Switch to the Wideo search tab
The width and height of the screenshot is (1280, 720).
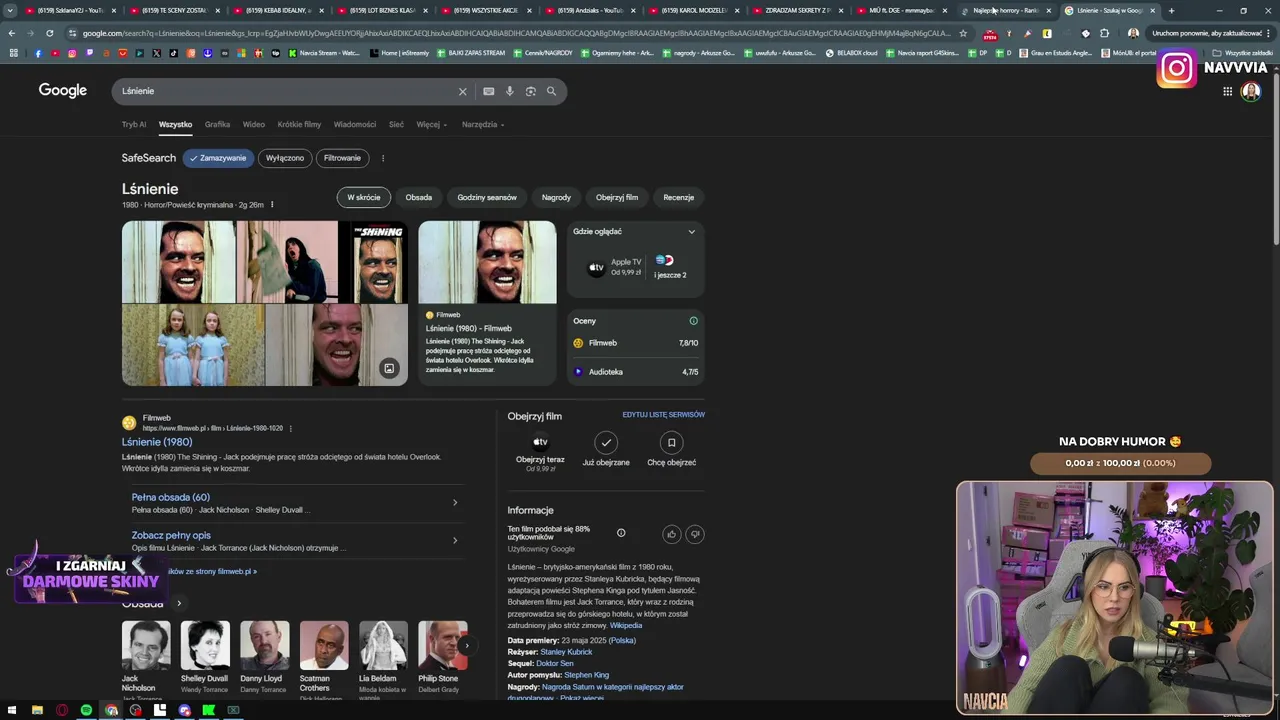coord(254,125)
